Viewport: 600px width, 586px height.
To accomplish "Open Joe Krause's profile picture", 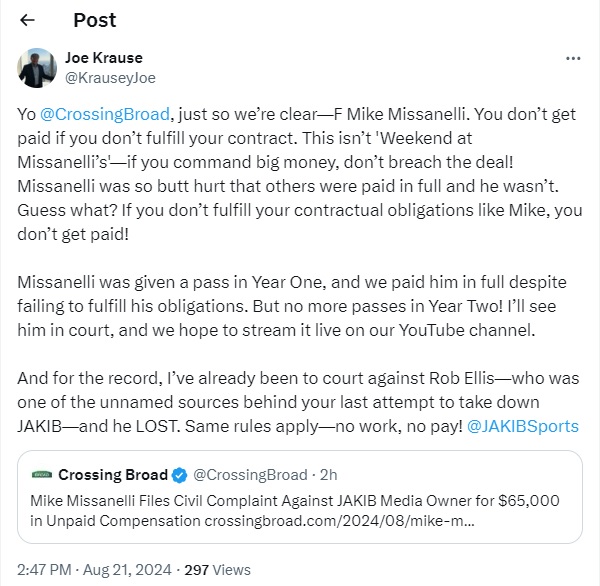I will 37,67.
